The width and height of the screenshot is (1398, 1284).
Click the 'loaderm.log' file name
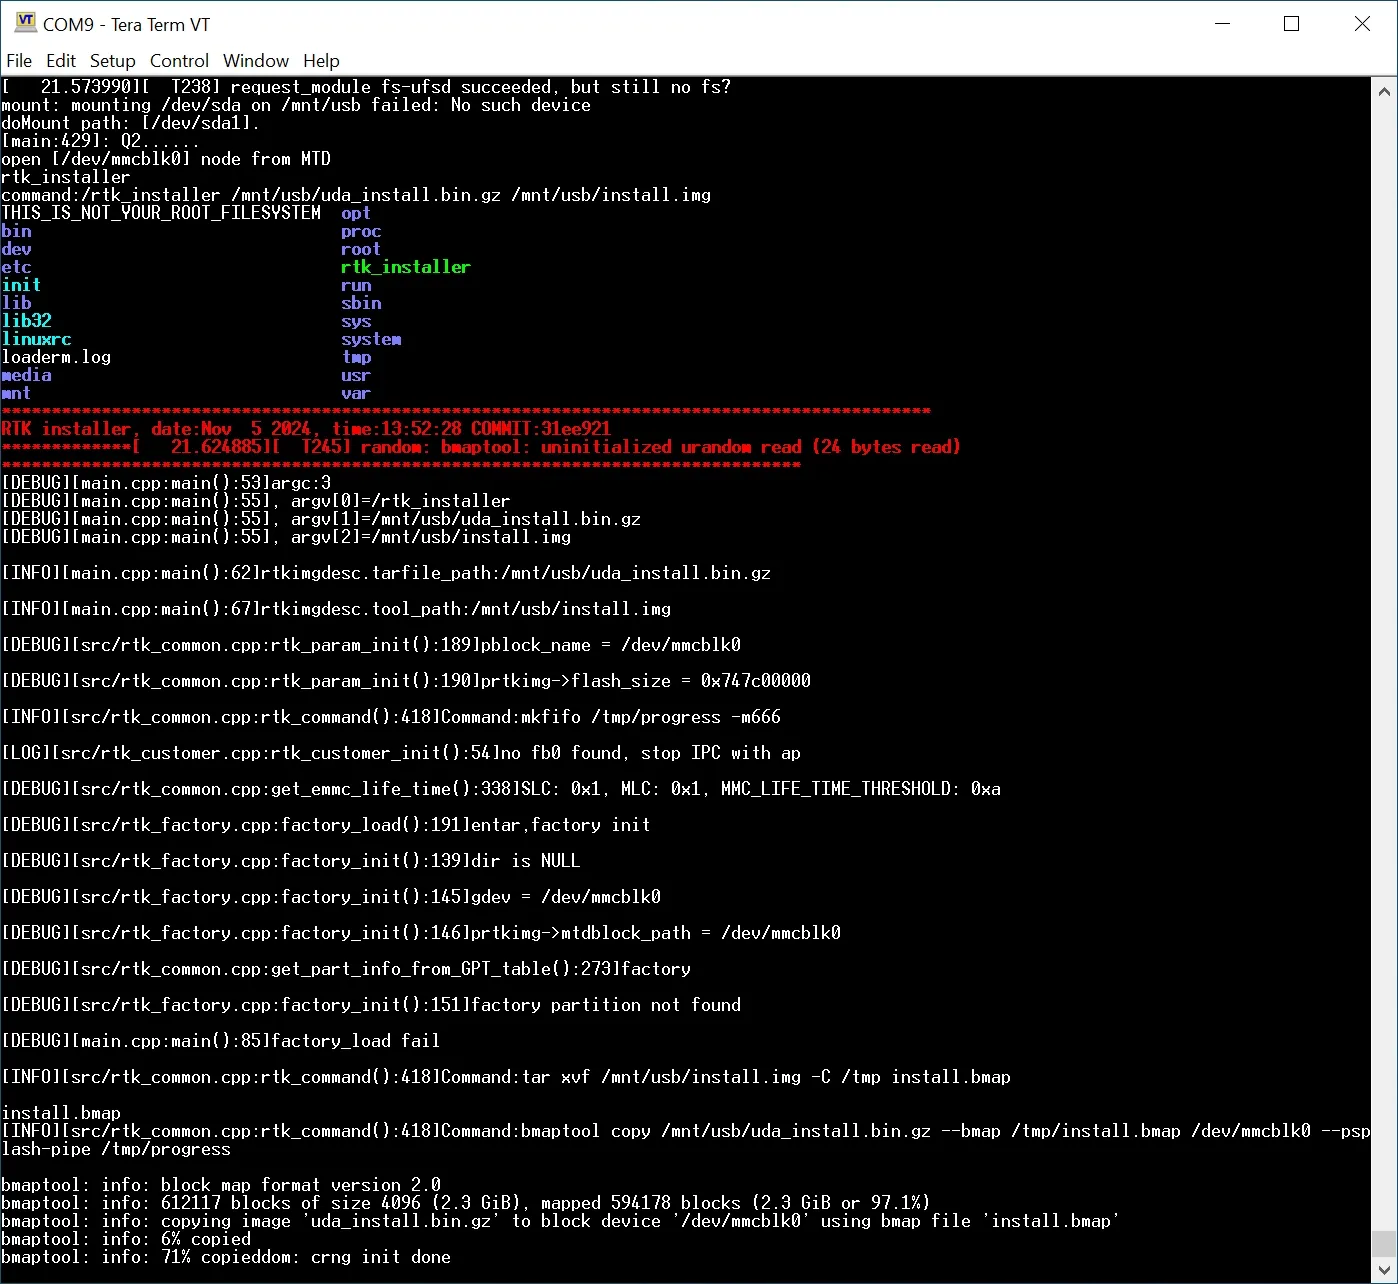click(x=56, y=357)
